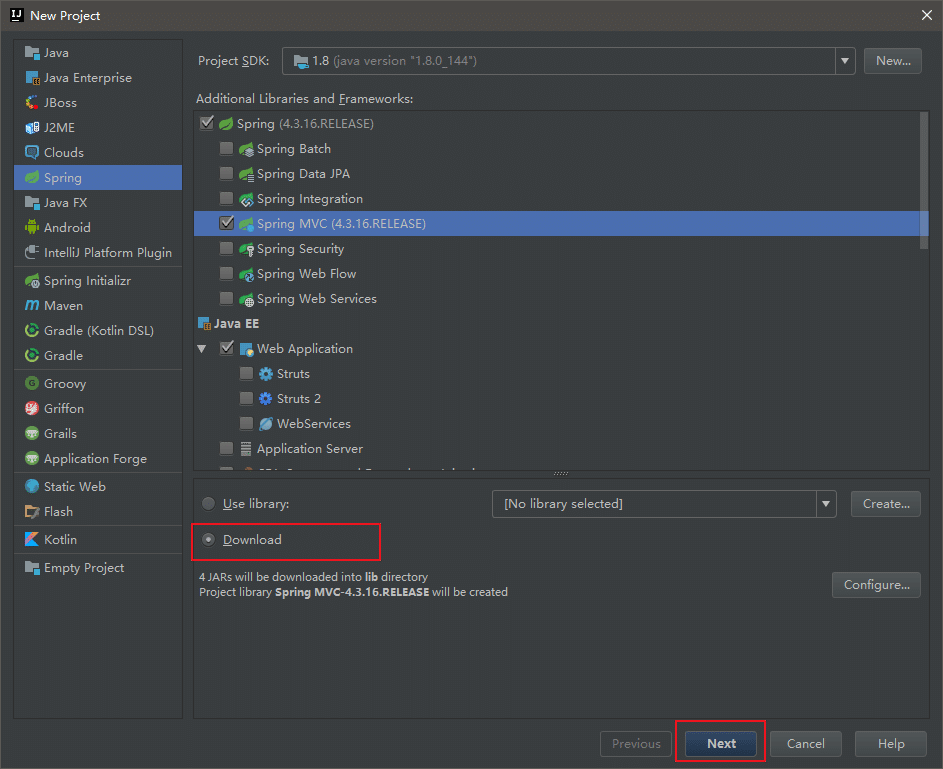Enable the Spring Data JPA checkbox

click(x=227, y=174)
